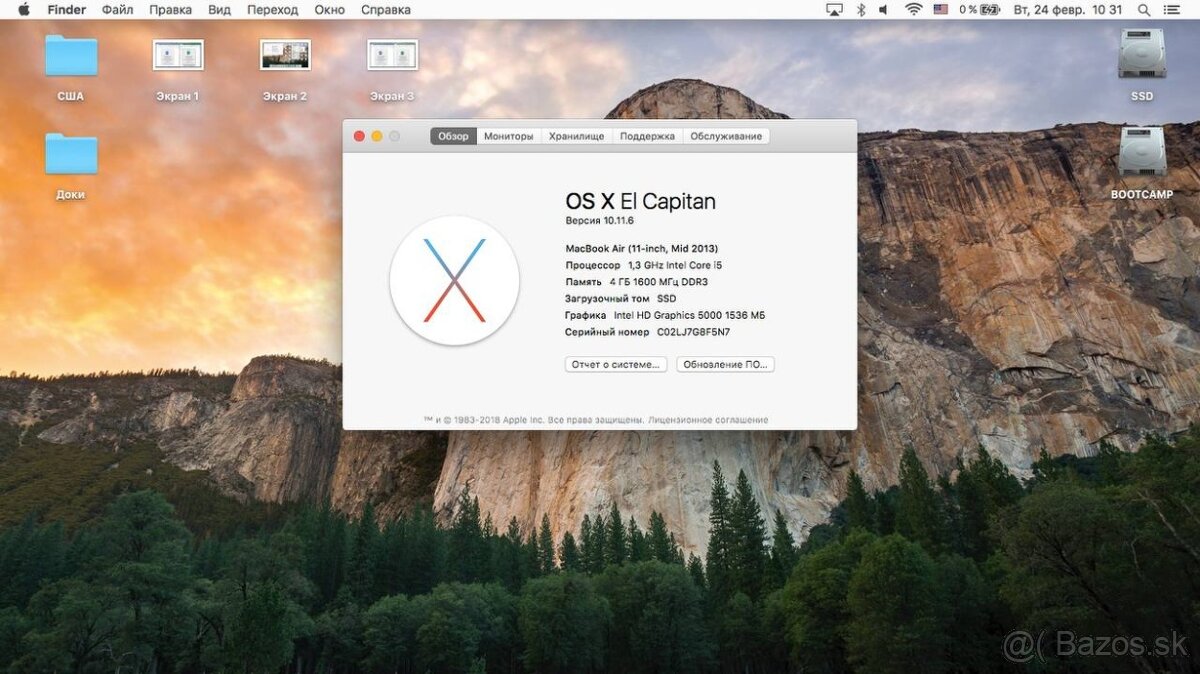Open the Окно menu
1200x674 pixels.
[329, 9]
